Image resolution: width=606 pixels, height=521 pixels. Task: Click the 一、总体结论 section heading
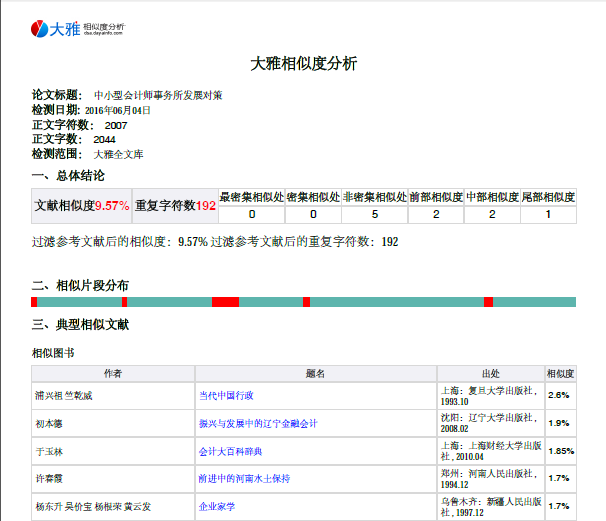click(68, 176)
